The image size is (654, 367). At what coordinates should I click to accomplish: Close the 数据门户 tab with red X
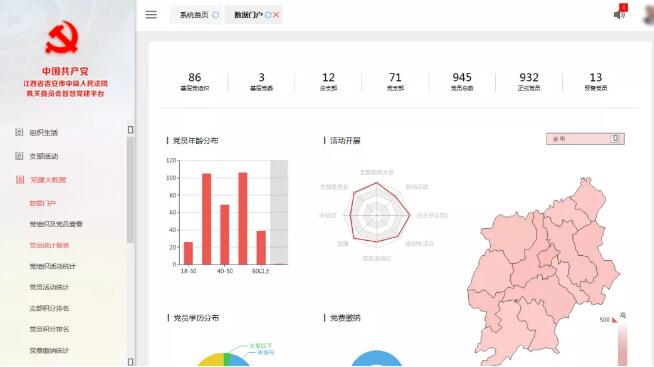[x=276, y=15]
